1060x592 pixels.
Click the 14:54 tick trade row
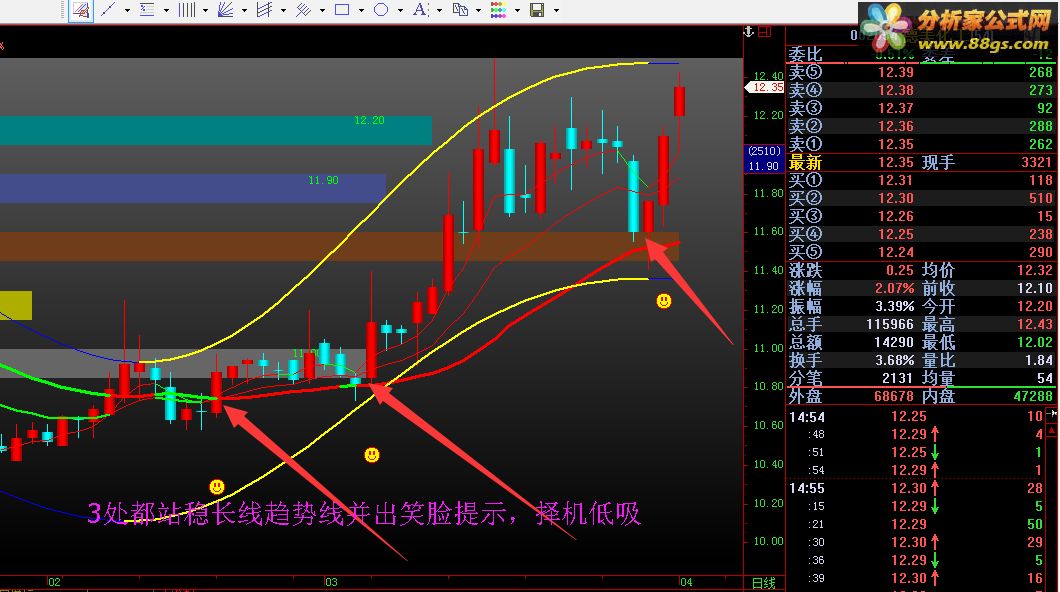tap(916, 417)
